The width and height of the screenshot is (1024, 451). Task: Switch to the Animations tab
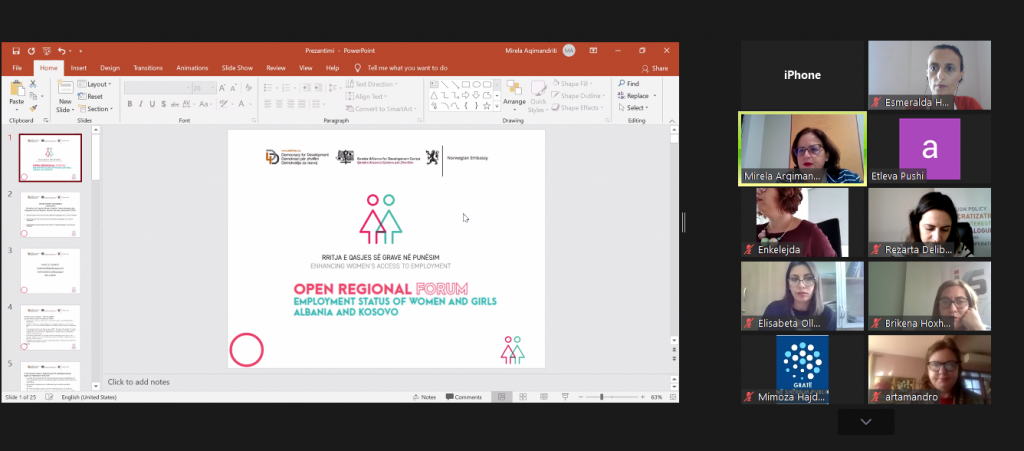(192, 68)
